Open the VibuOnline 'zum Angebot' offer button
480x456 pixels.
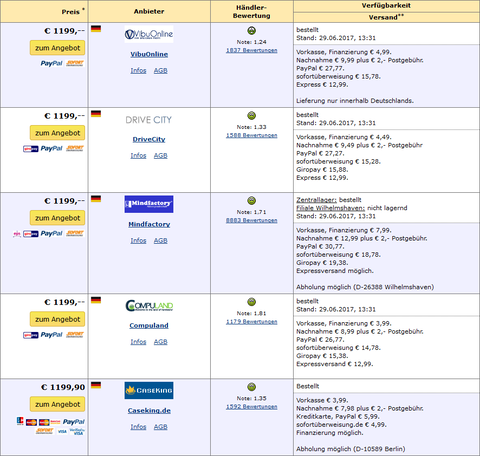pyautogui.click(x=57, y=48)
